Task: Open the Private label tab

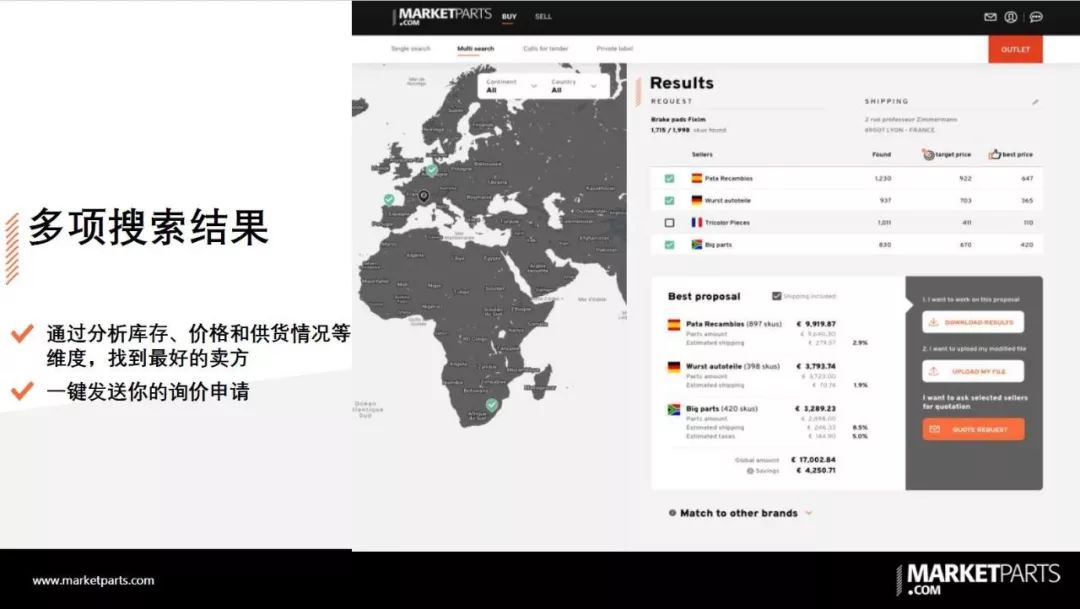Action: (614, 49)
